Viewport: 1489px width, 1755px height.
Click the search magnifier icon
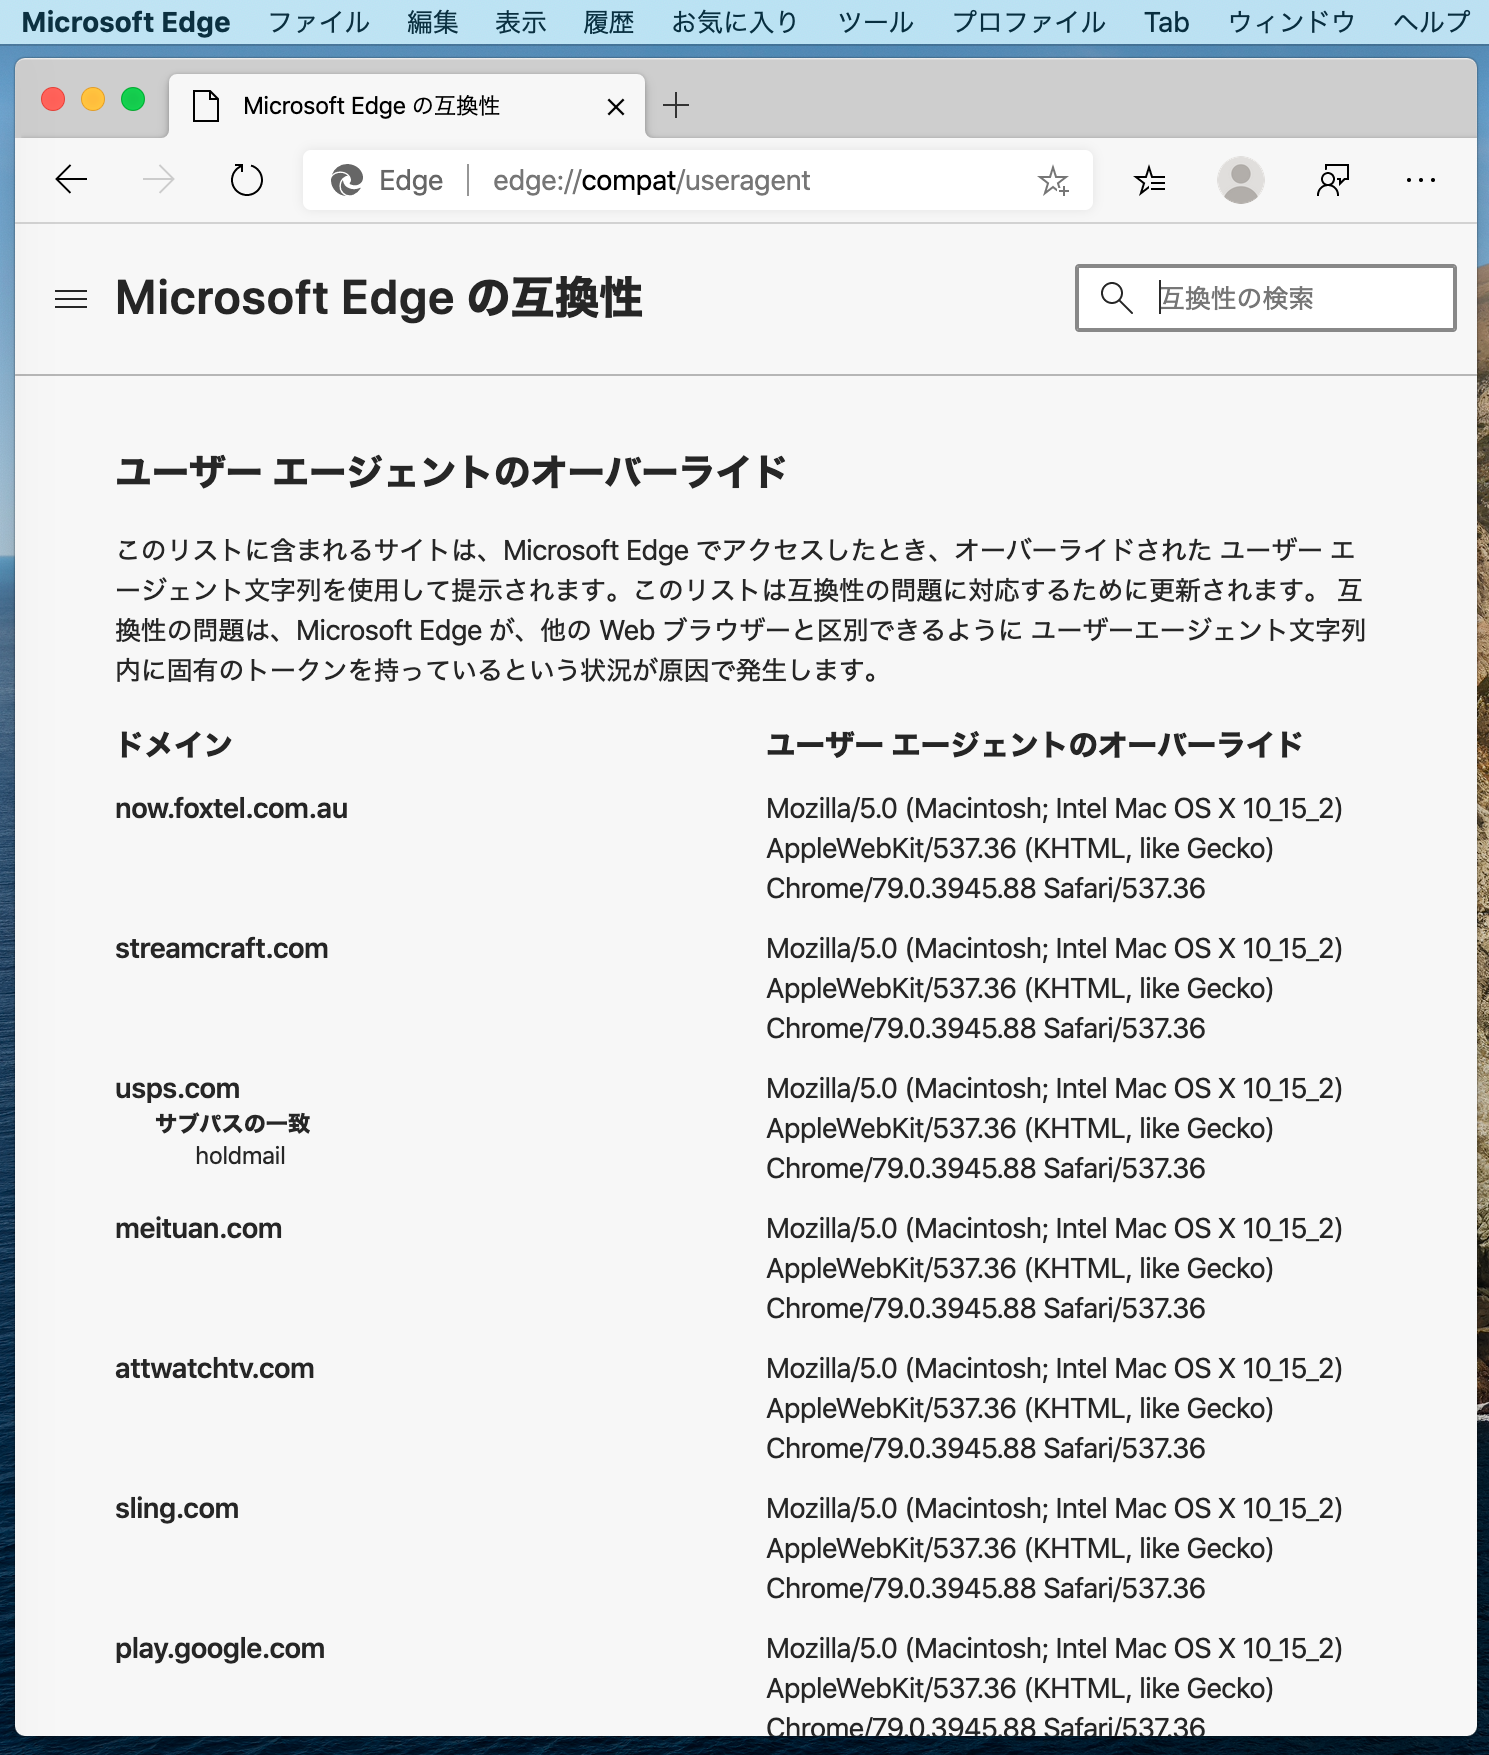pyautogui.click(x=1116, y=298)
